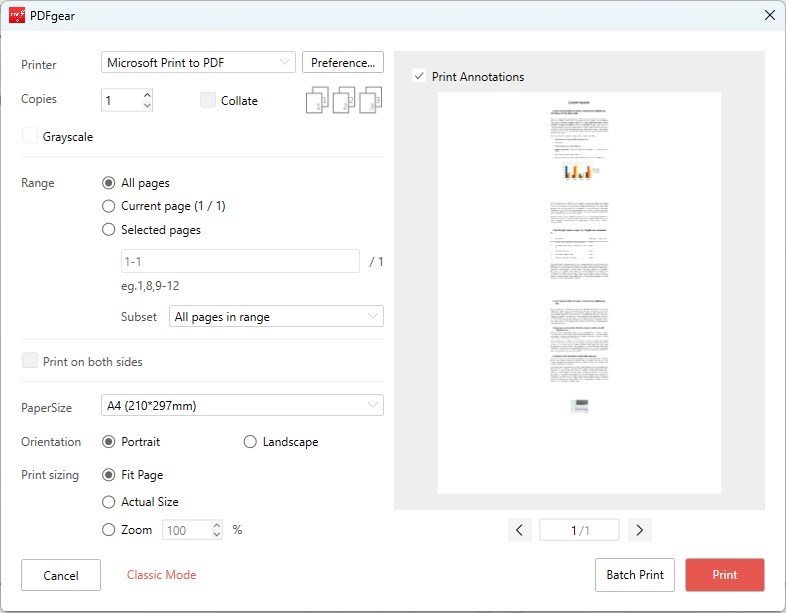Open the PaperSize A4 dropdown
The width and height of the screenshot is (786, 613).
pos(243,405)
